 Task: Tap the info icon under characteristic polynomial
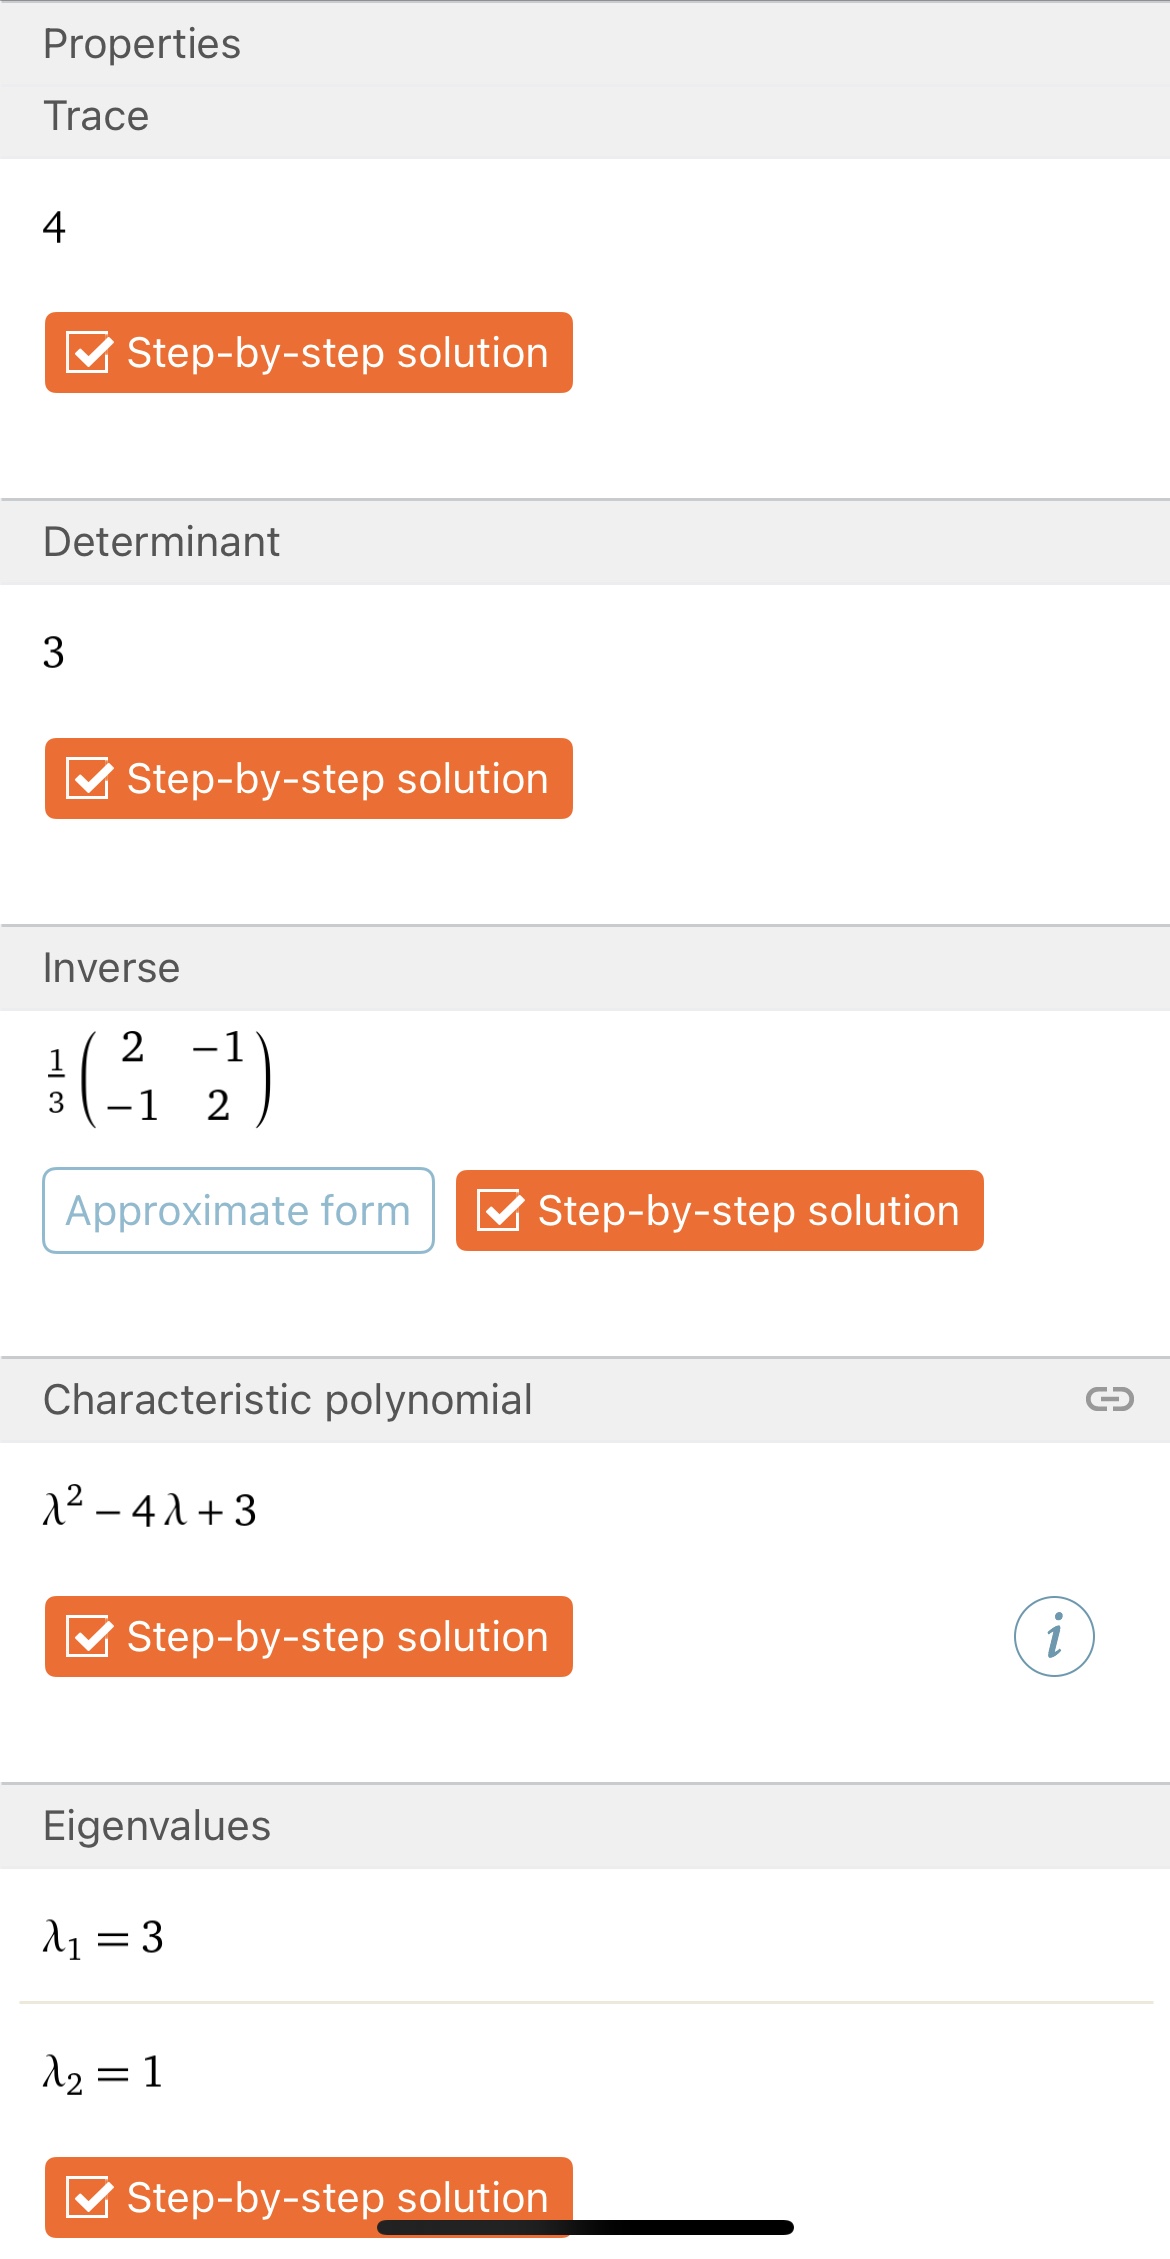[1054, 1636]
